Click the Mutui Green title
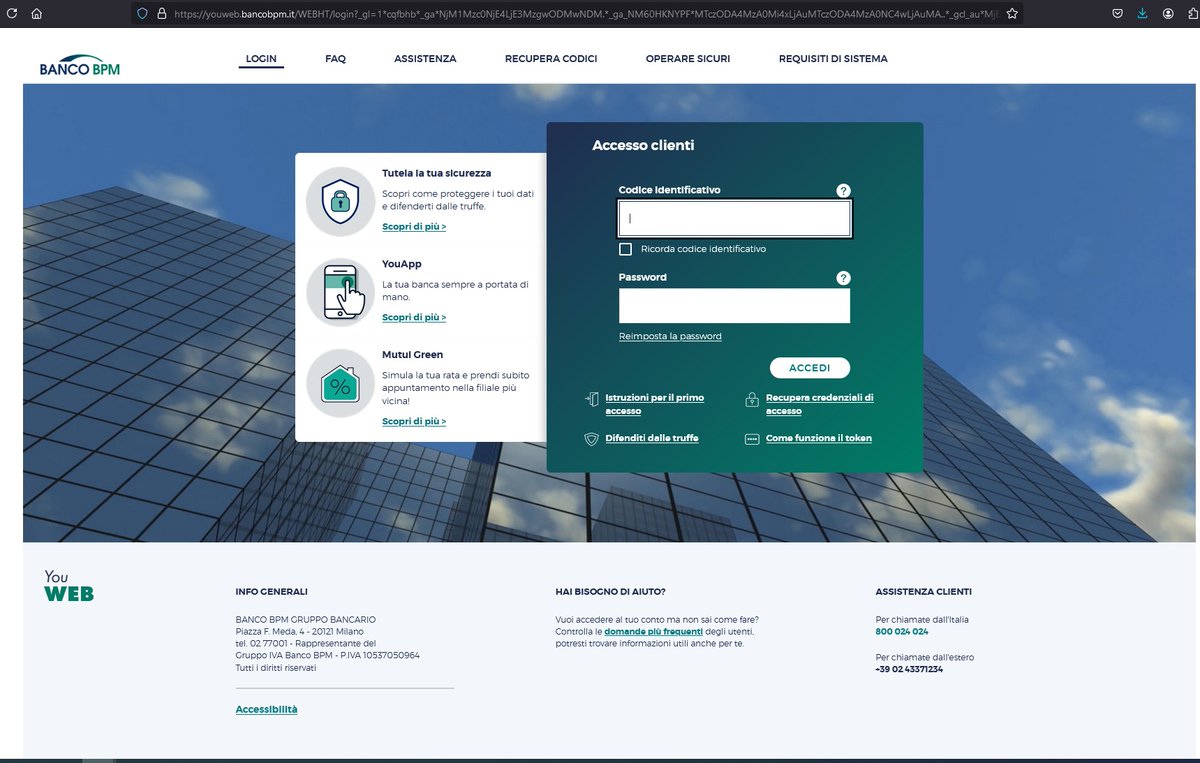This screenshot has width=1200, height=763. [413, 354]
